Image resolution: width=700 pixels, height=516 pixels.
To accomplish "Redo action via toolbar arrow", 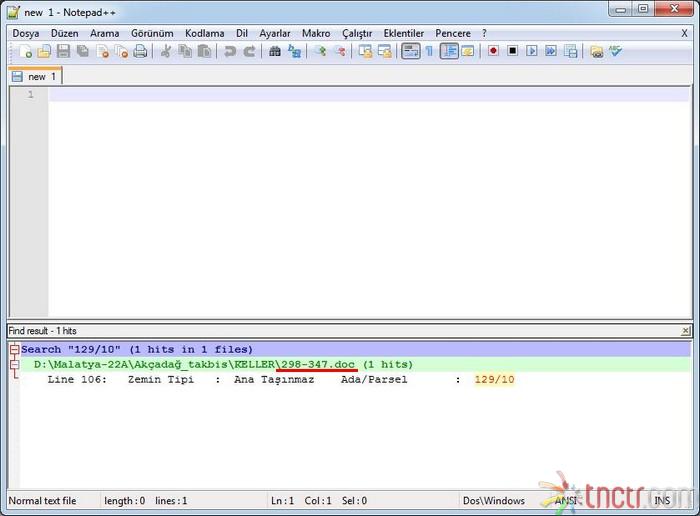I will click(x=249, y=51).
